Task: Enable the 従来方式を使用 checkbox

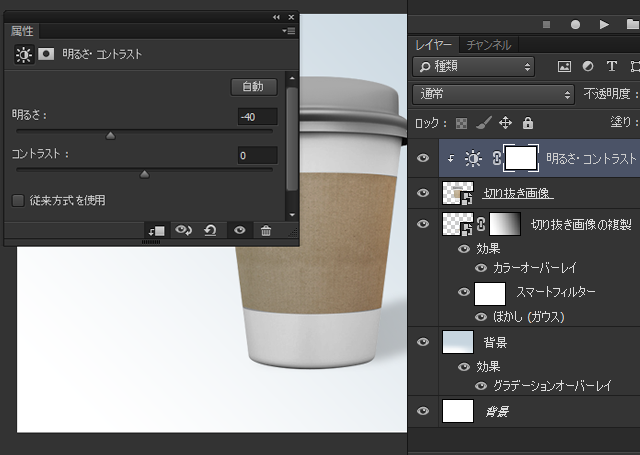Action: click(x=18, y=200)
